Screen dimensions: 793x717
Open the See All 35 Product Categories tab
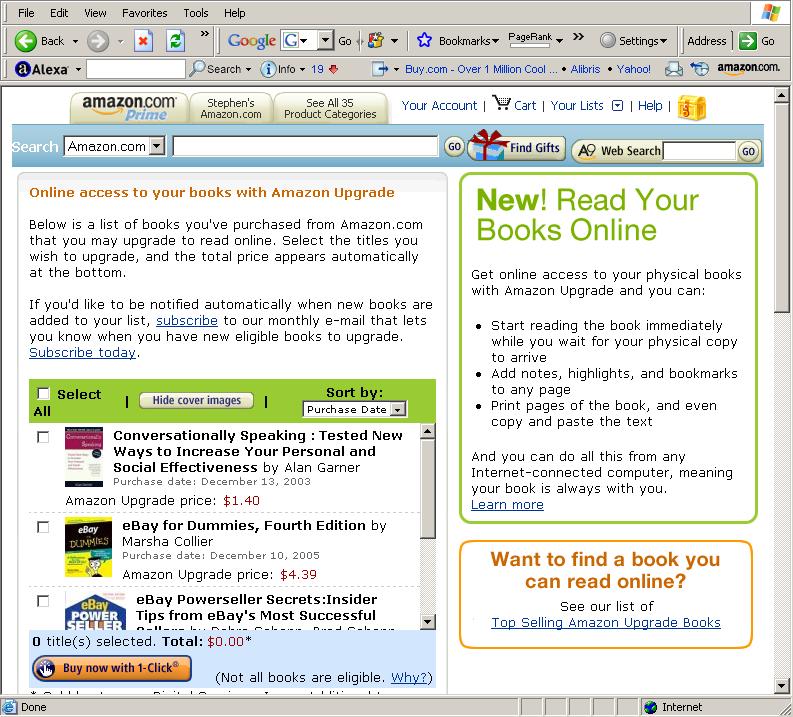(x=330, y=108)
